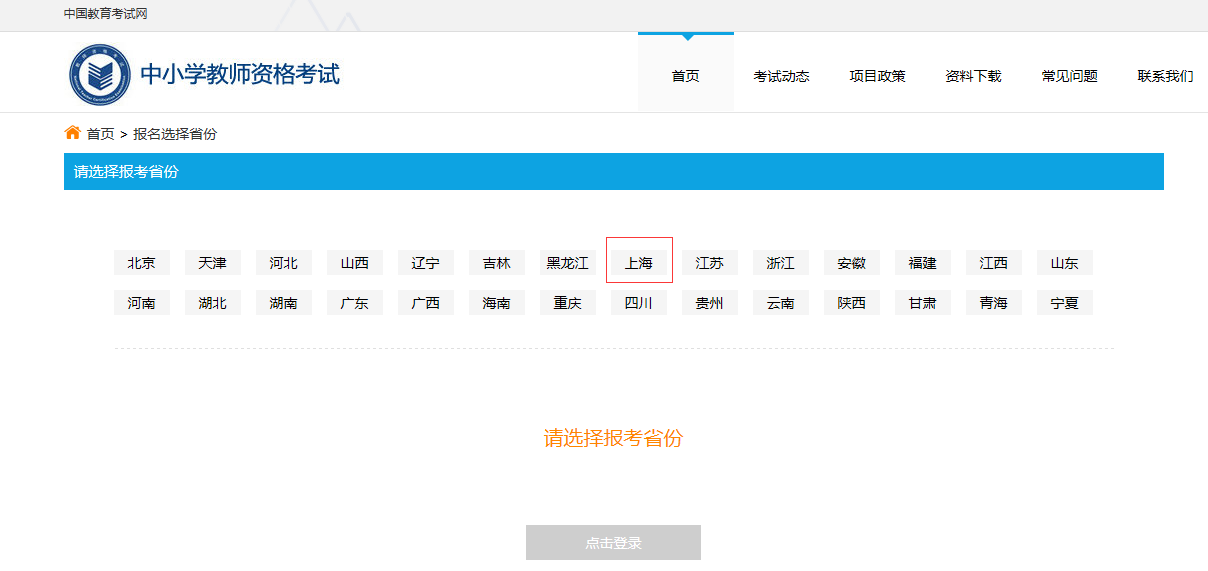Select the 四川 province option
The width and height of the screenshot is (1208, 571).
[639, 303]
